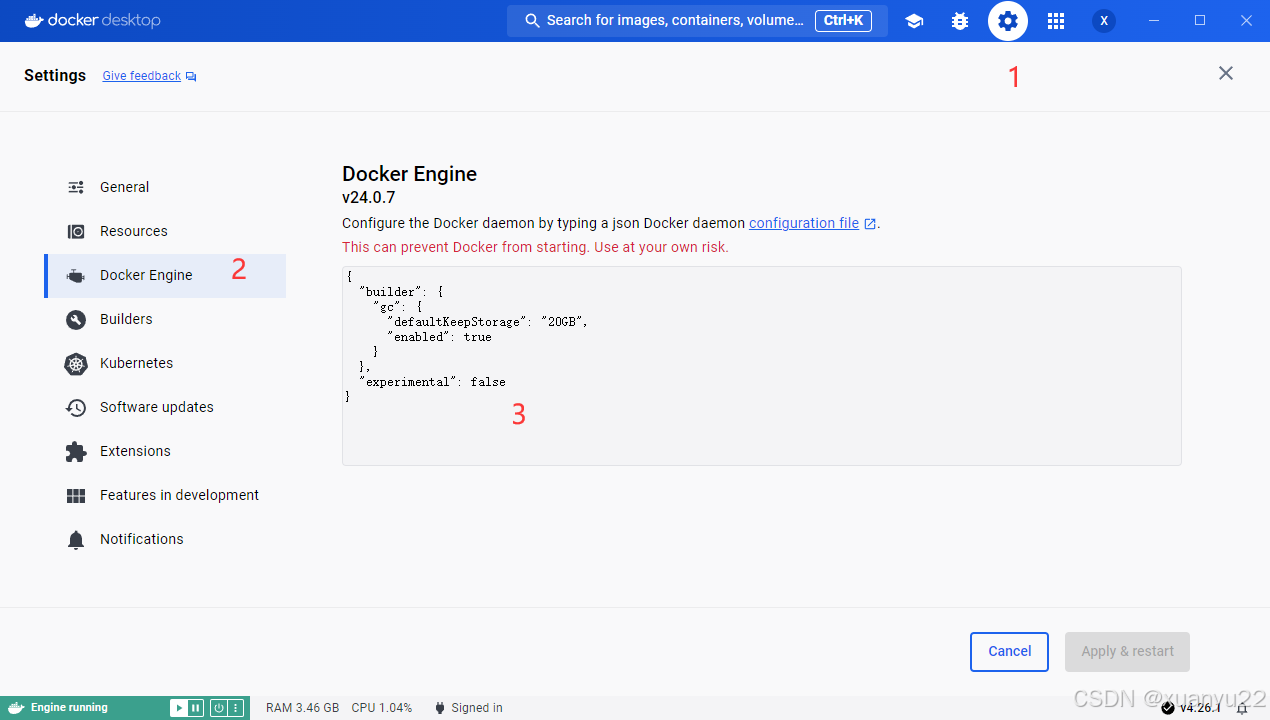The width and height of the screenshot is (1270, 720).
Task: Click the Settings gear icon
Action: [x=1008, y=21]
